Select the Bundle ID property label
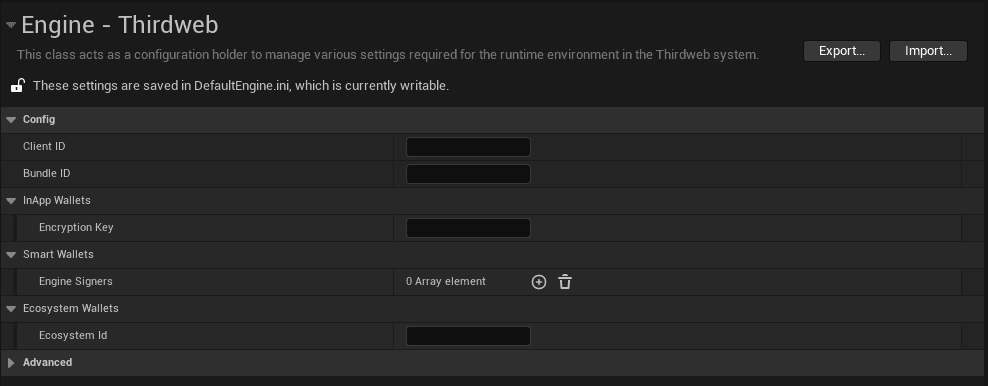988x386 pixels. (x=47, y=173)
